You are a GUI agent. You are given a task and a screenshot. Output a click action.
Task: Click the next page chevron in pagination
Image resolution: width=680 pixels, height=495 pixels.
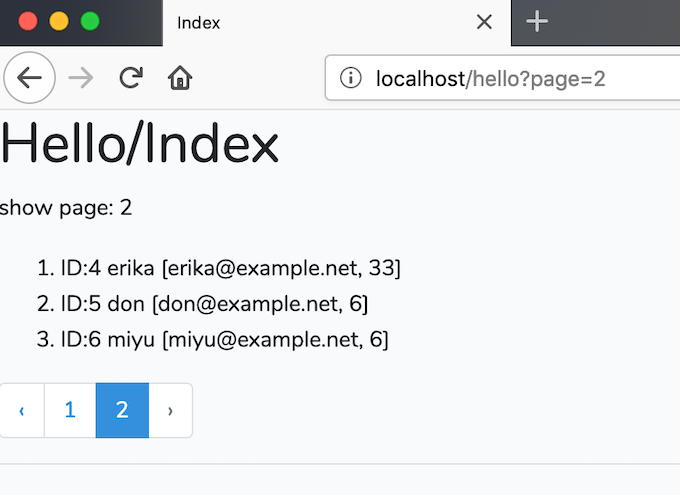coord(170,410)
